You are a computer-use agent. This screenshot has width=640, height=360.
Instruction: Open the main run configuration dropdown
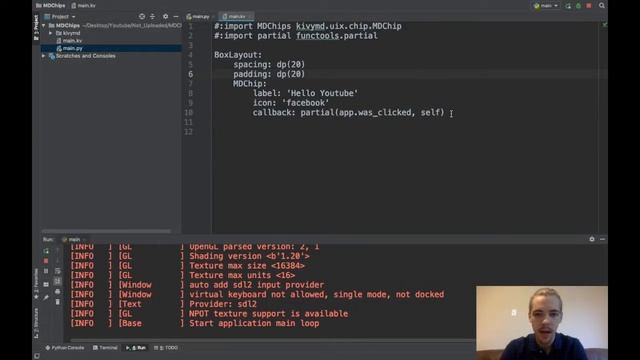[546, 6]
